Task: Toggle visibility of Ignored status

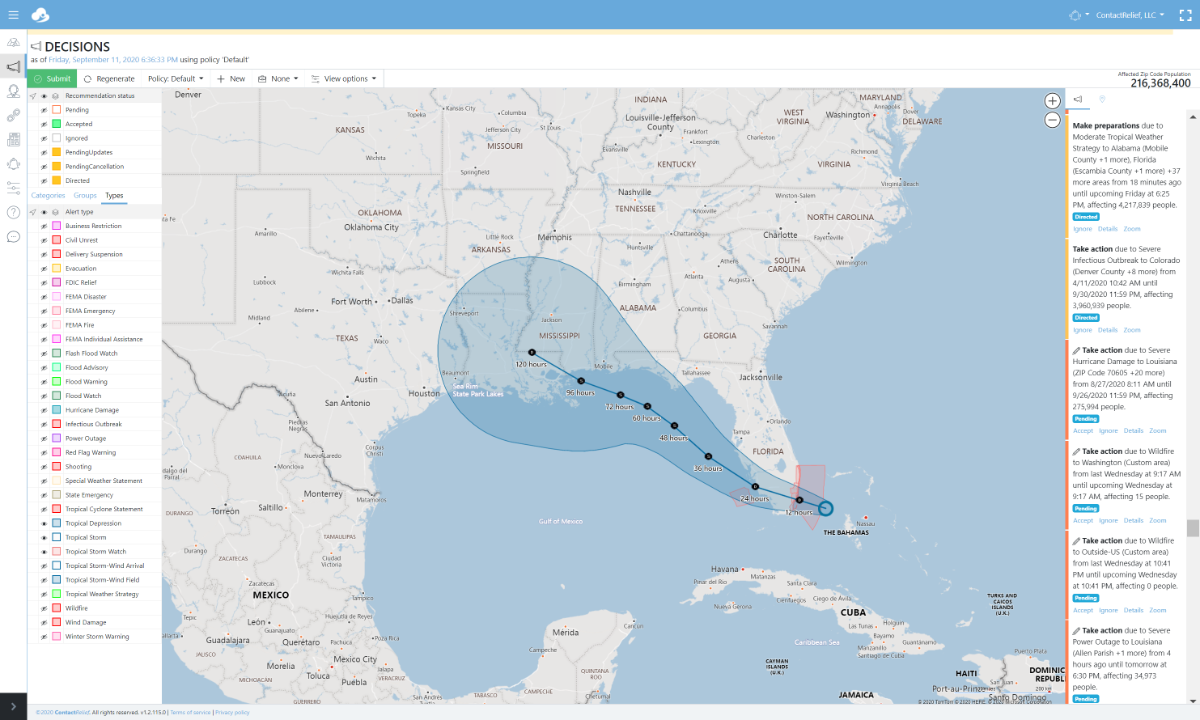Action: 43,138
